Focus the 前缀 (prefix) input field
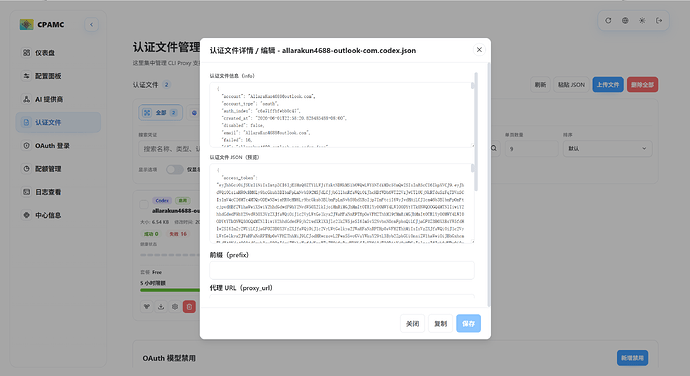This screenshot has height=376, width=690. click(342, 270)
